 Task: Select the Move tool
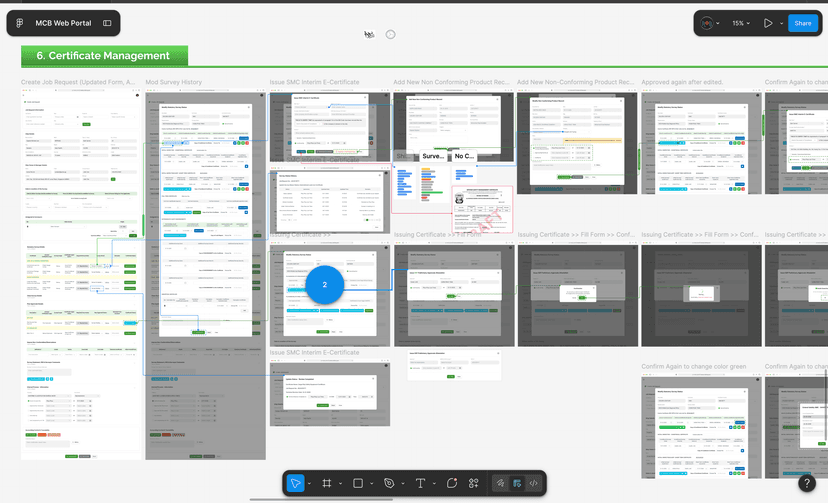tap(295, 483)
